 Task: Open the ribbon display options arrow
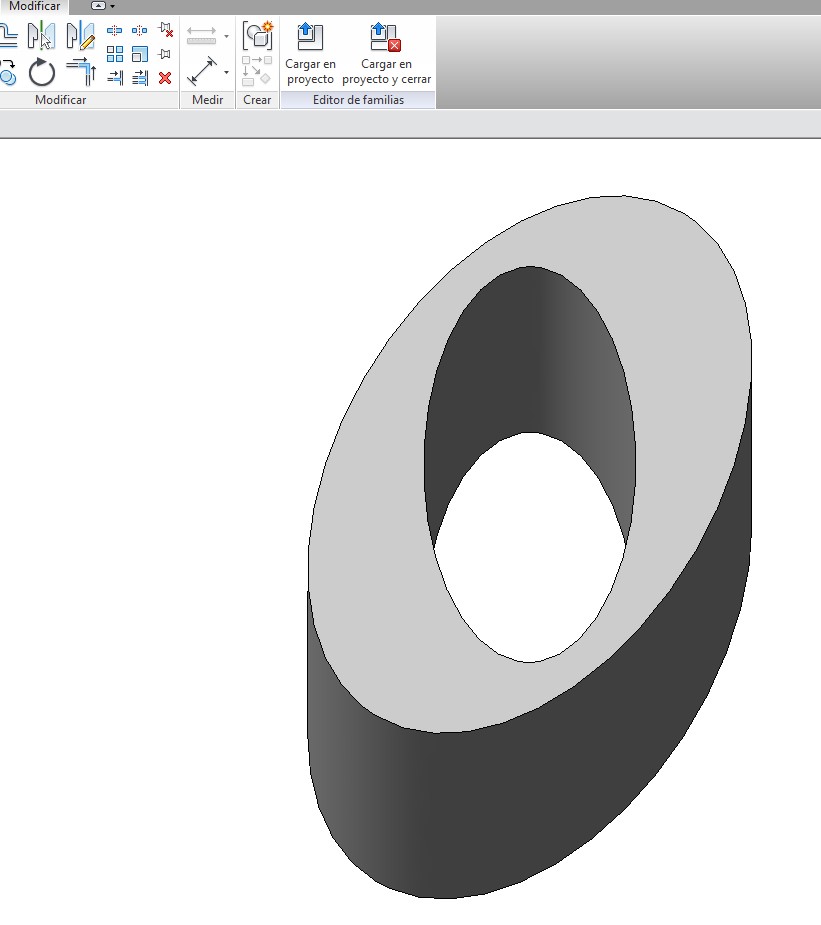click(112, 6)
